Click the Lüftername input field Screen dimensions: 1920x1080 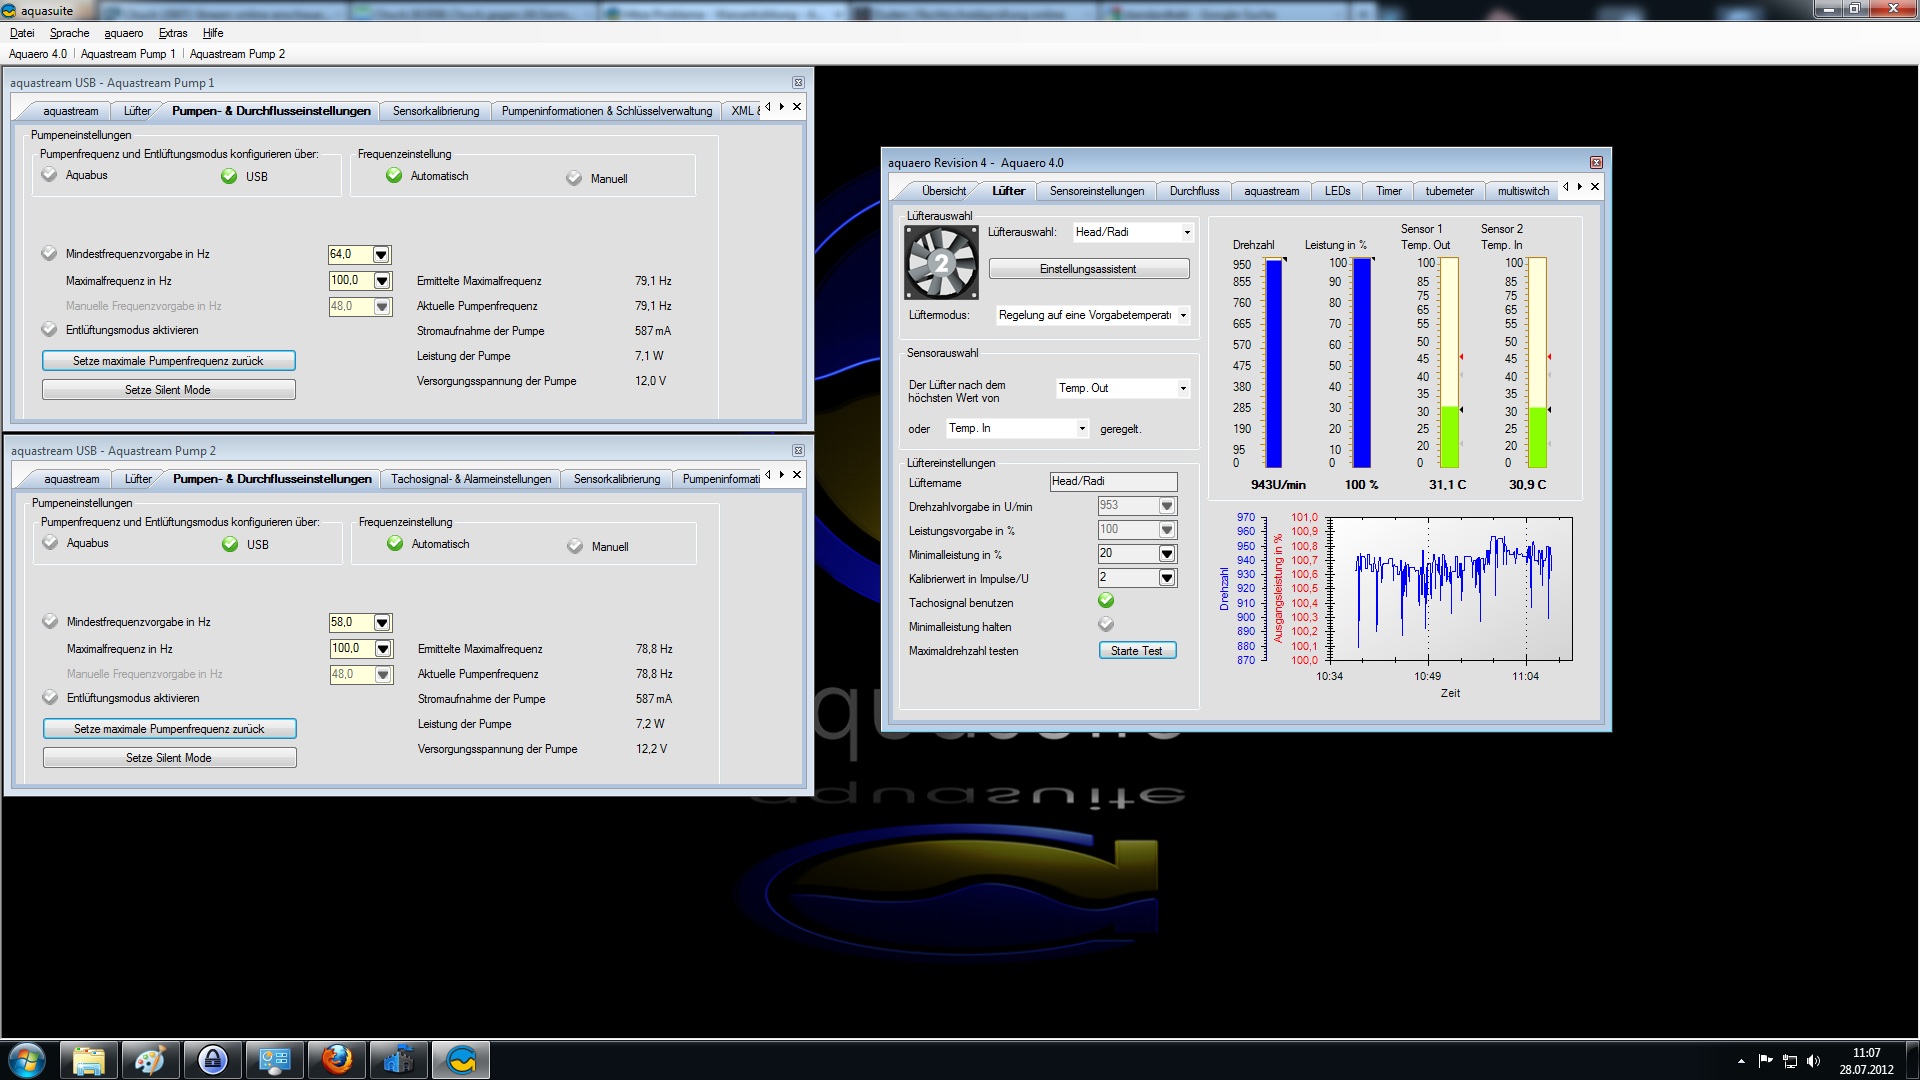point(1112,482)
